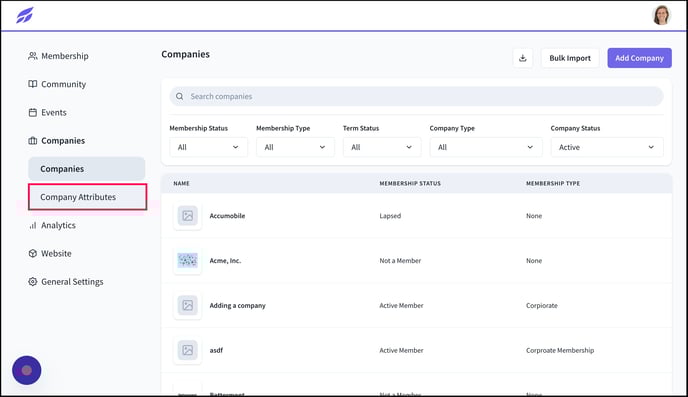
Task: Click Corpiorate membership type cell
Action: (541, 305)
